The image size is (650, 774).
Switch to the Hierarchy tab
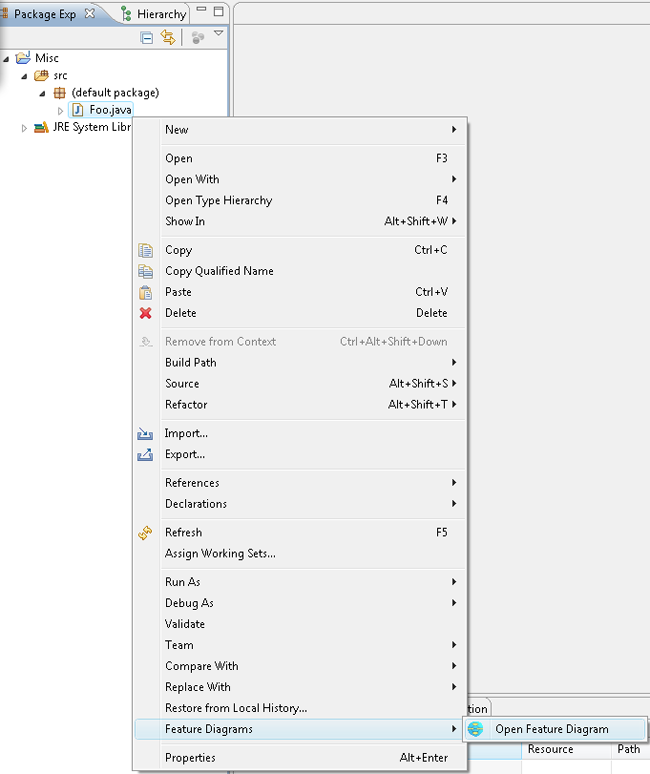point(155,14)
